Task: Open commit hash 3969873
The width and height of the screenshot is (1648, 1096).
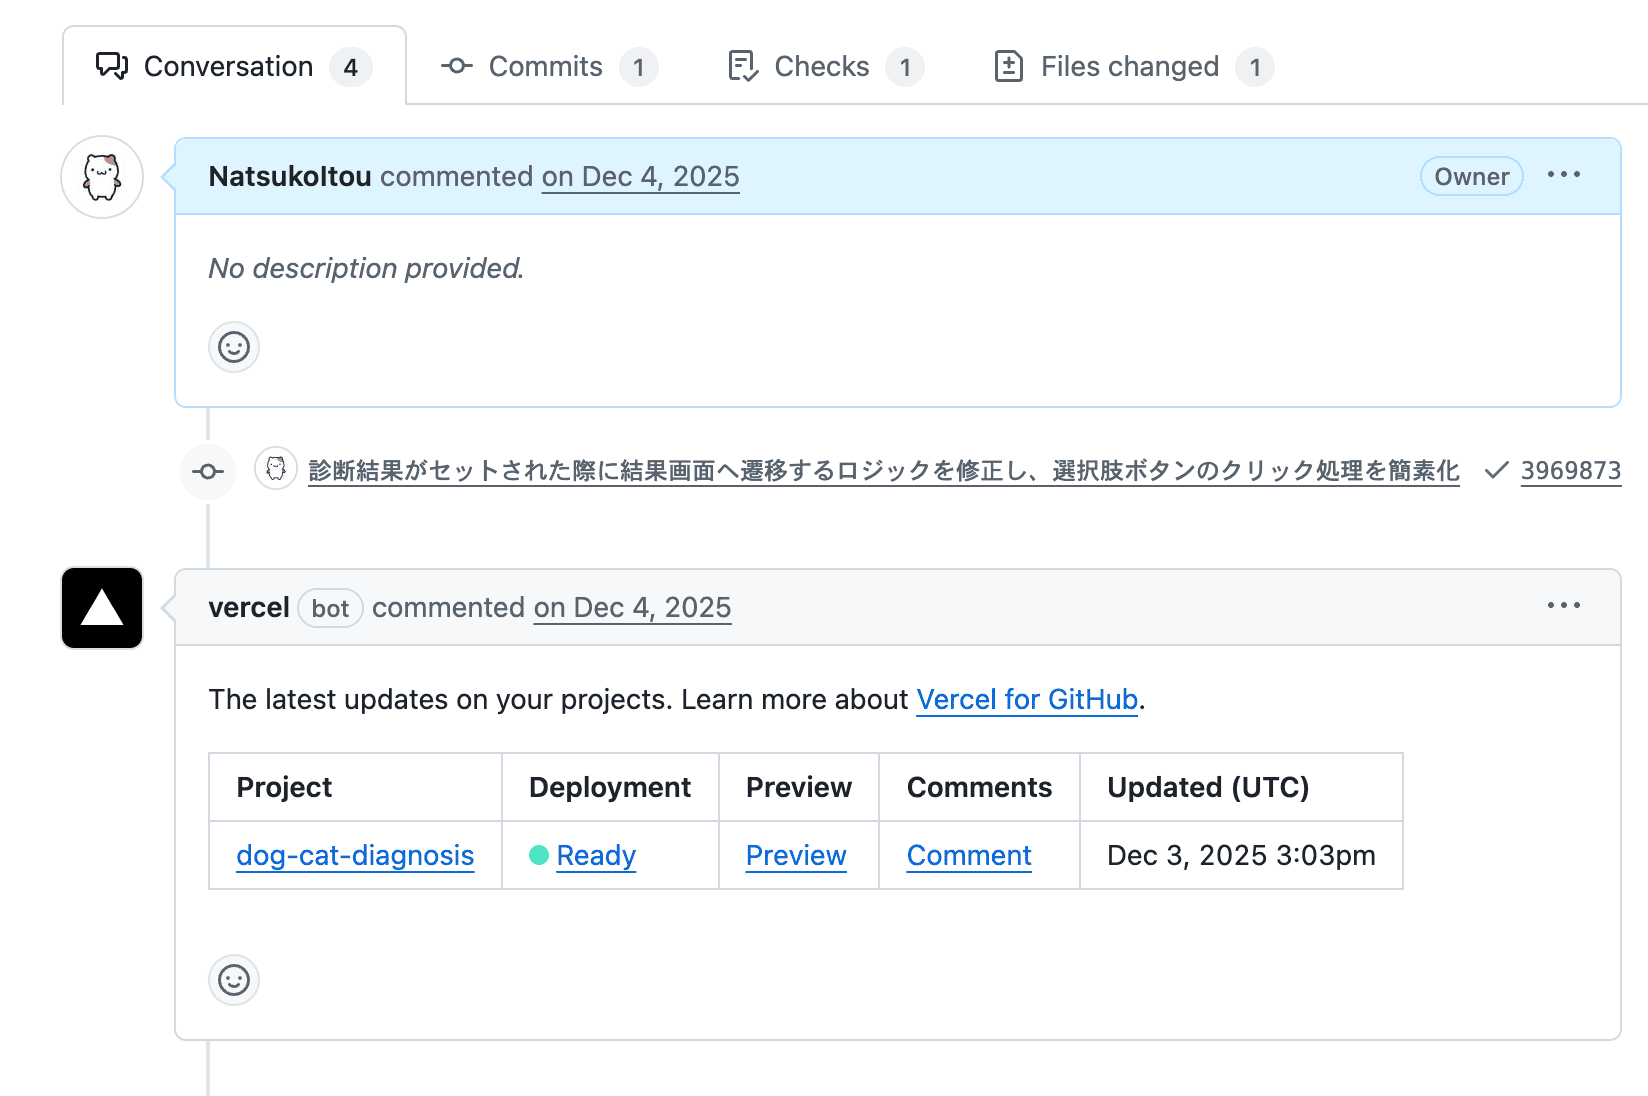Action: 1570,470
